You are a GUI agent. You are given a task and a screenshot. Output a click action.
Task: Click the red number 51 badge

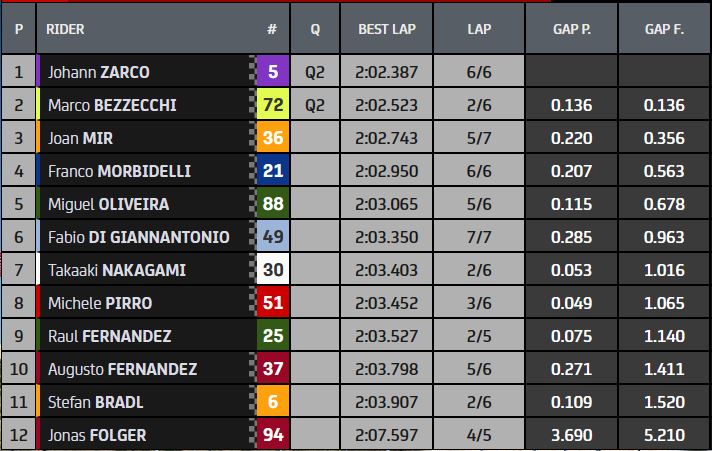coord(273,303)
